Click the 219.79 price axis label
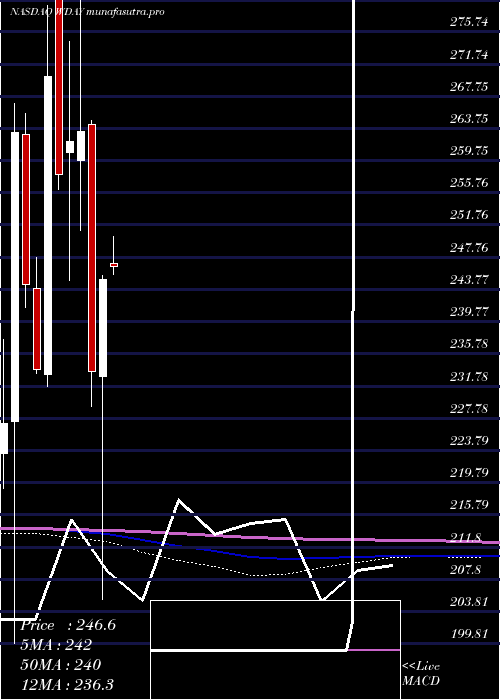Viewport: 500px width, 700px height. pyautogui.click(x=469, y=472)
